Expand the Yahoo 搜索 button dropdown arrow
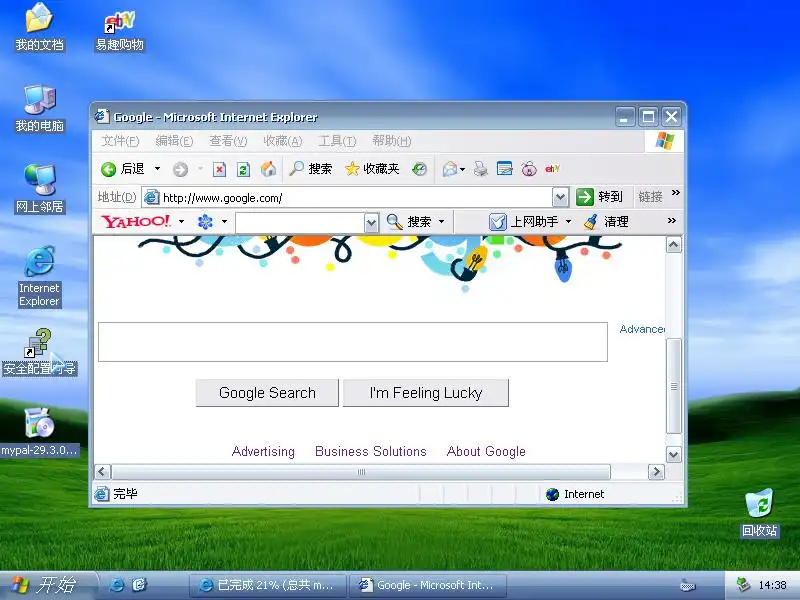The width and height of the screenshot is (800, 600). click(441, 222)
